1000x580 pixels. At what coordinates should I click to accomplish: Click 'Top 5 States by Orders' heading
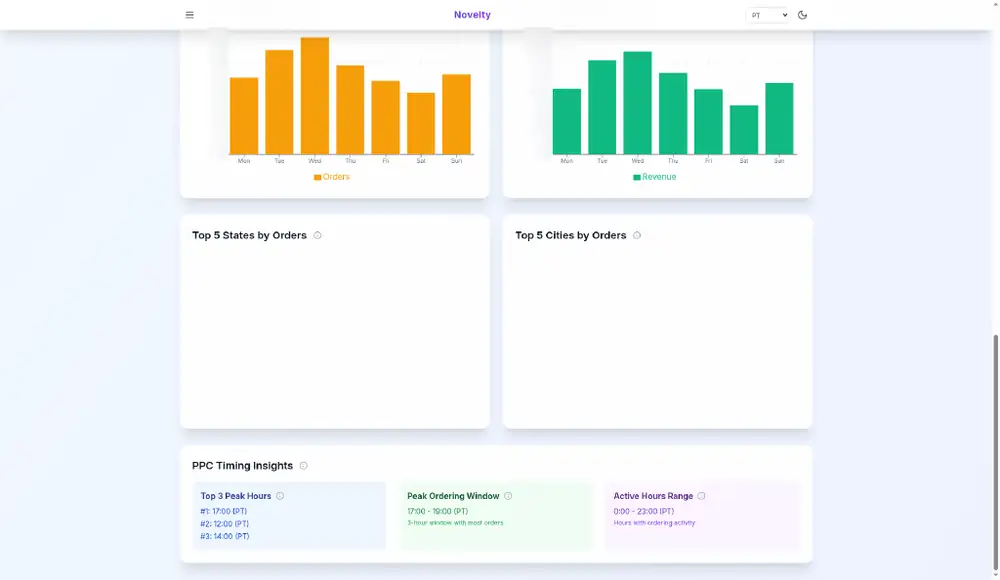point(249,235)
